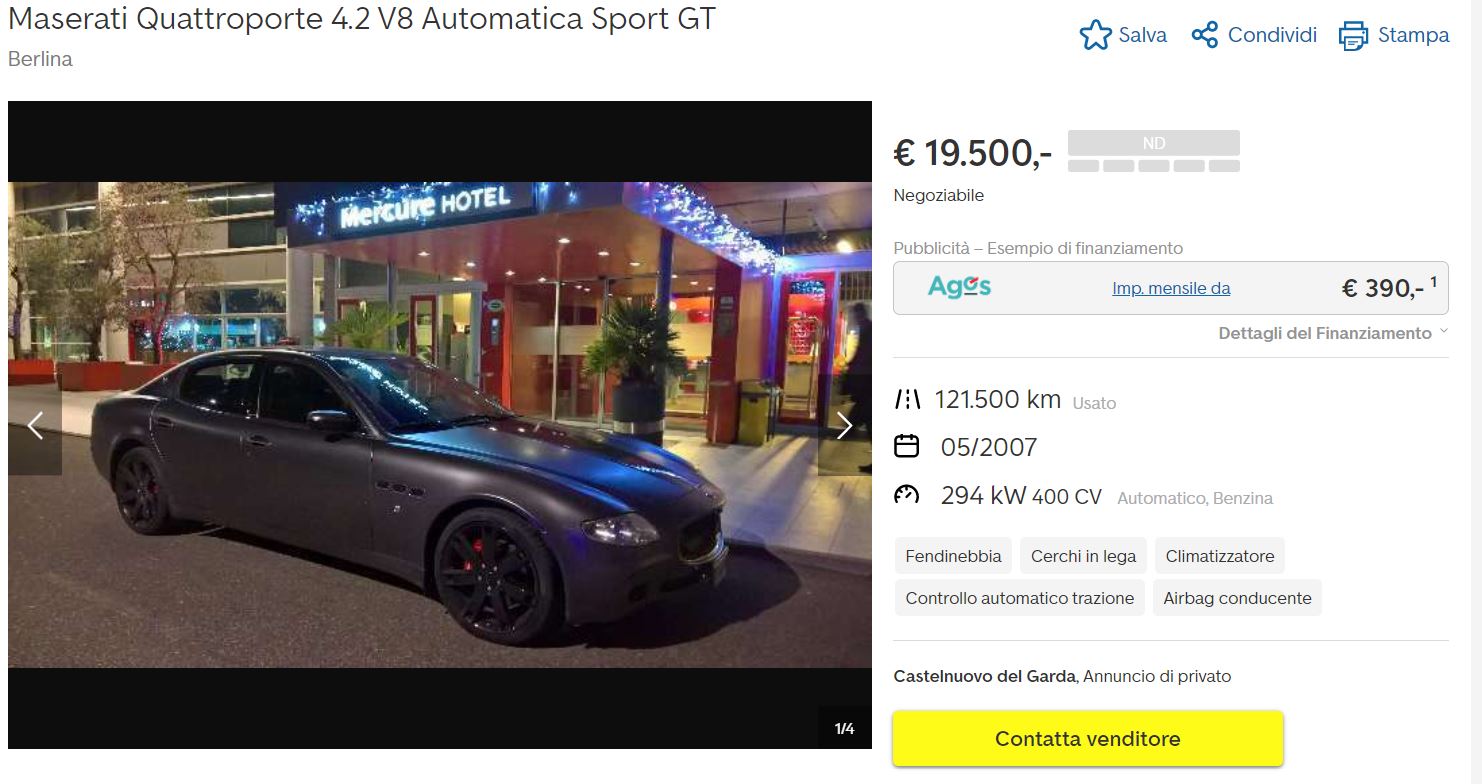Show previous photo with left arrow
The image size is (1482, 784).
tap(35, 426)
